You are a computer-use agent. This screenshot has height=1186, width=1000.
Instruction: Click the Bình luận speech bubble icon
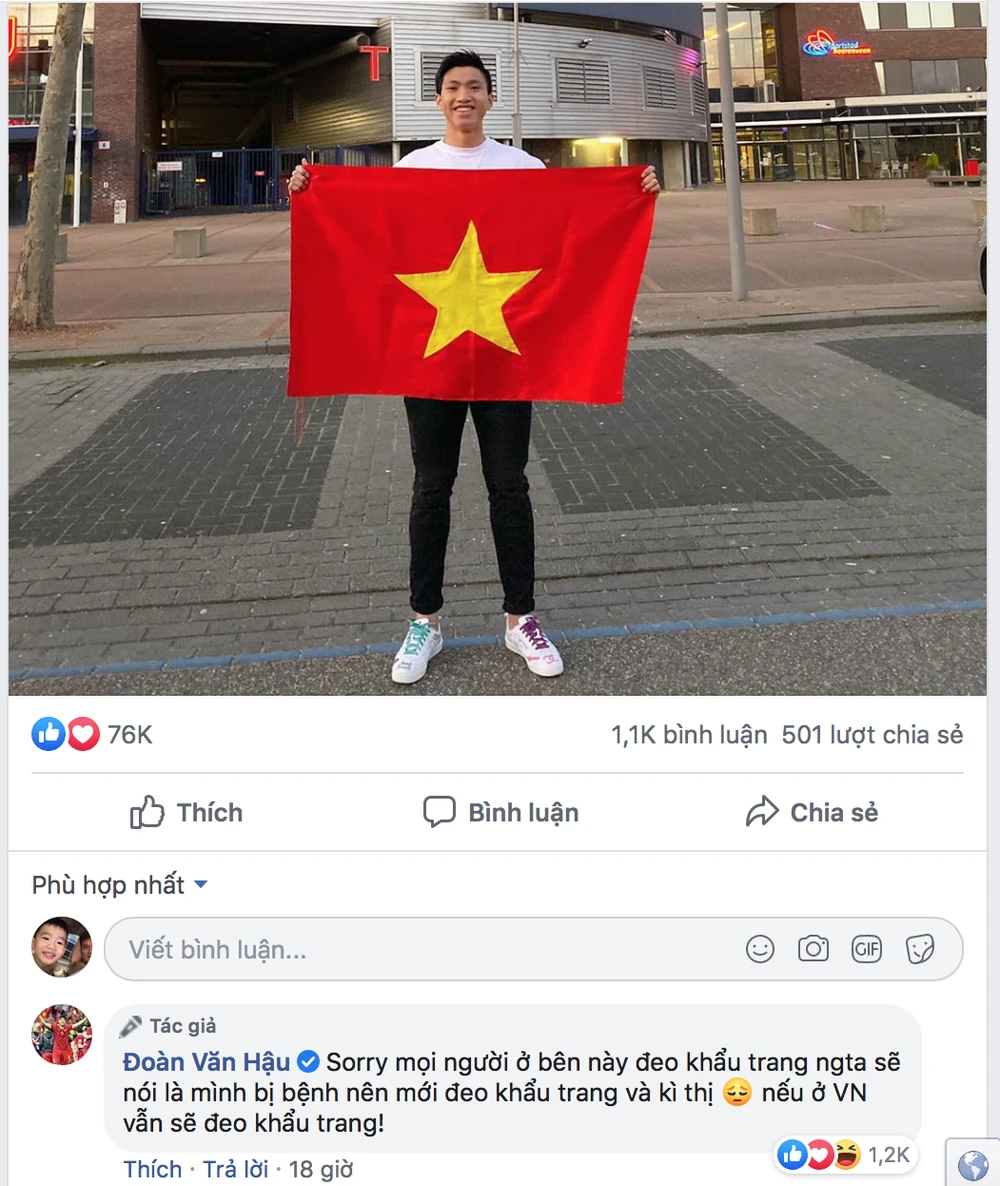[439, 812]
